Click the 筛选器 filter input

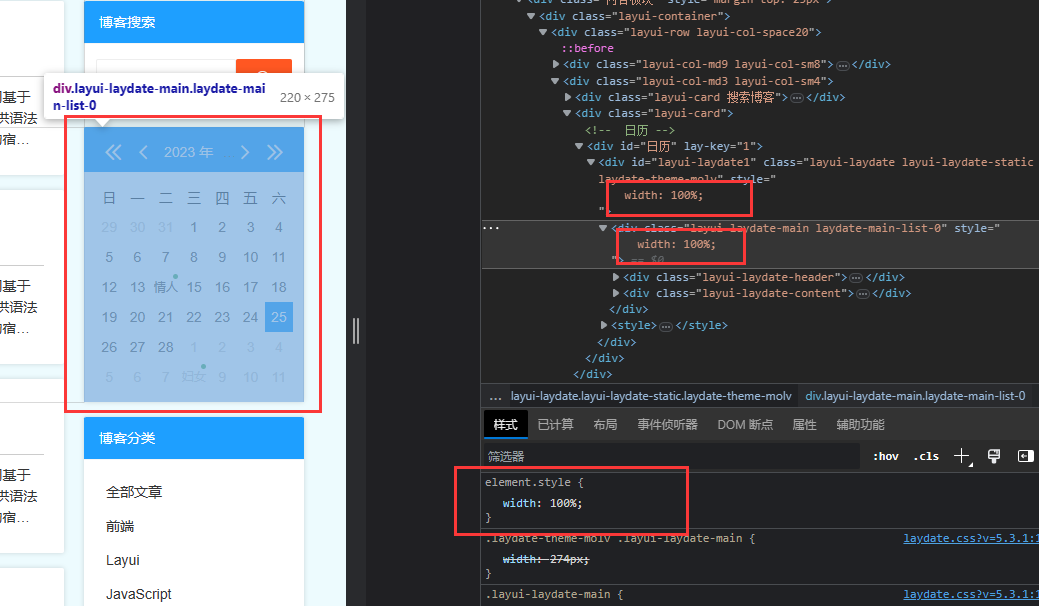[671, 456]
